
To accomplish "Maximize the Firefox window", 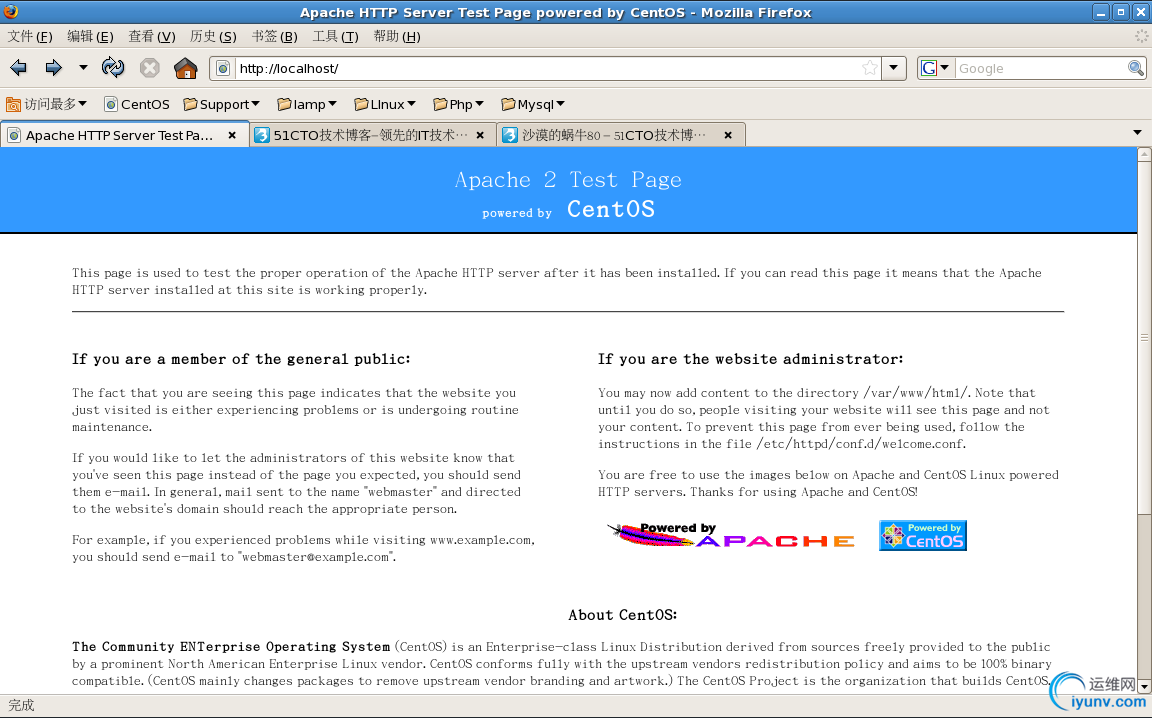I will click(1120, 12).
